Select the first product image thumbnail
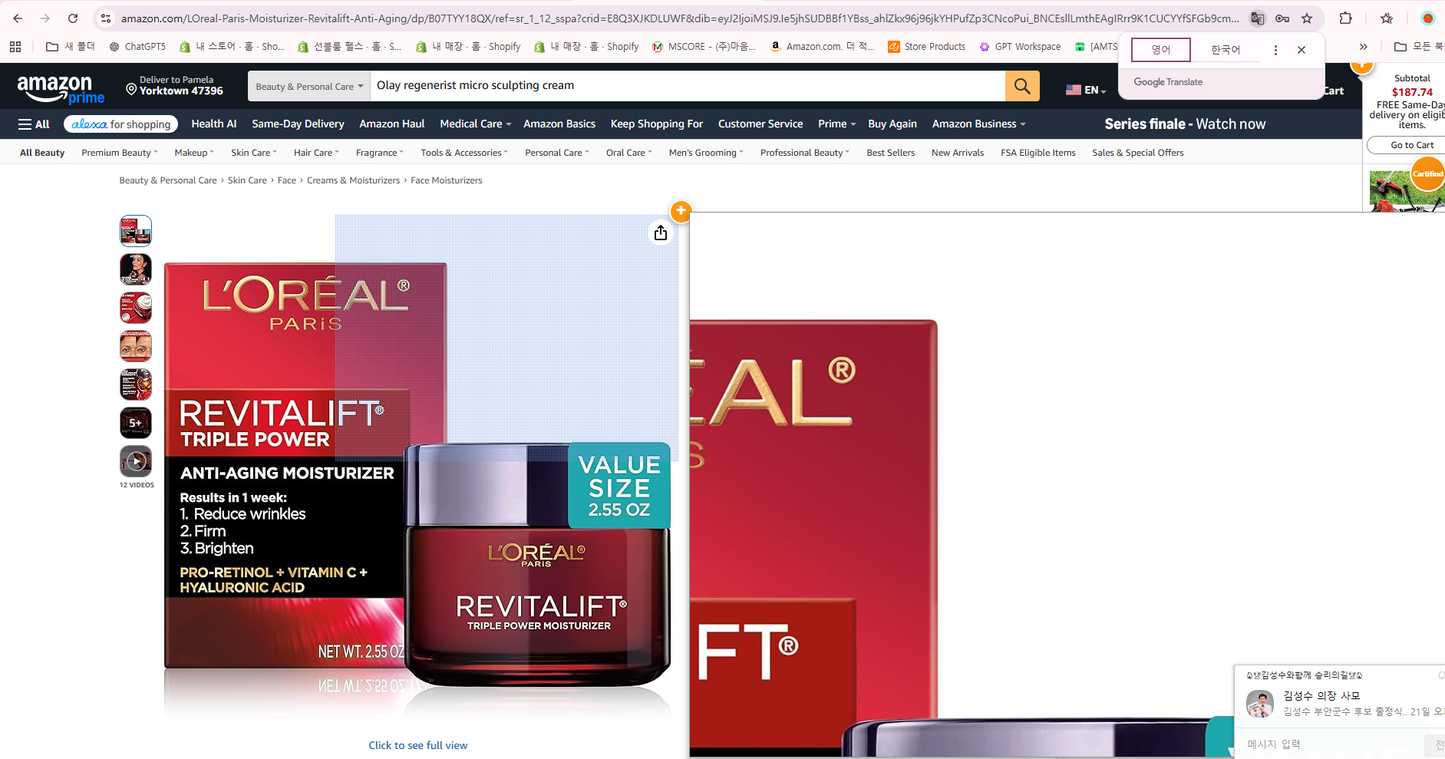The width and height of the screenshot is (1445, 759). coord(136,231)
